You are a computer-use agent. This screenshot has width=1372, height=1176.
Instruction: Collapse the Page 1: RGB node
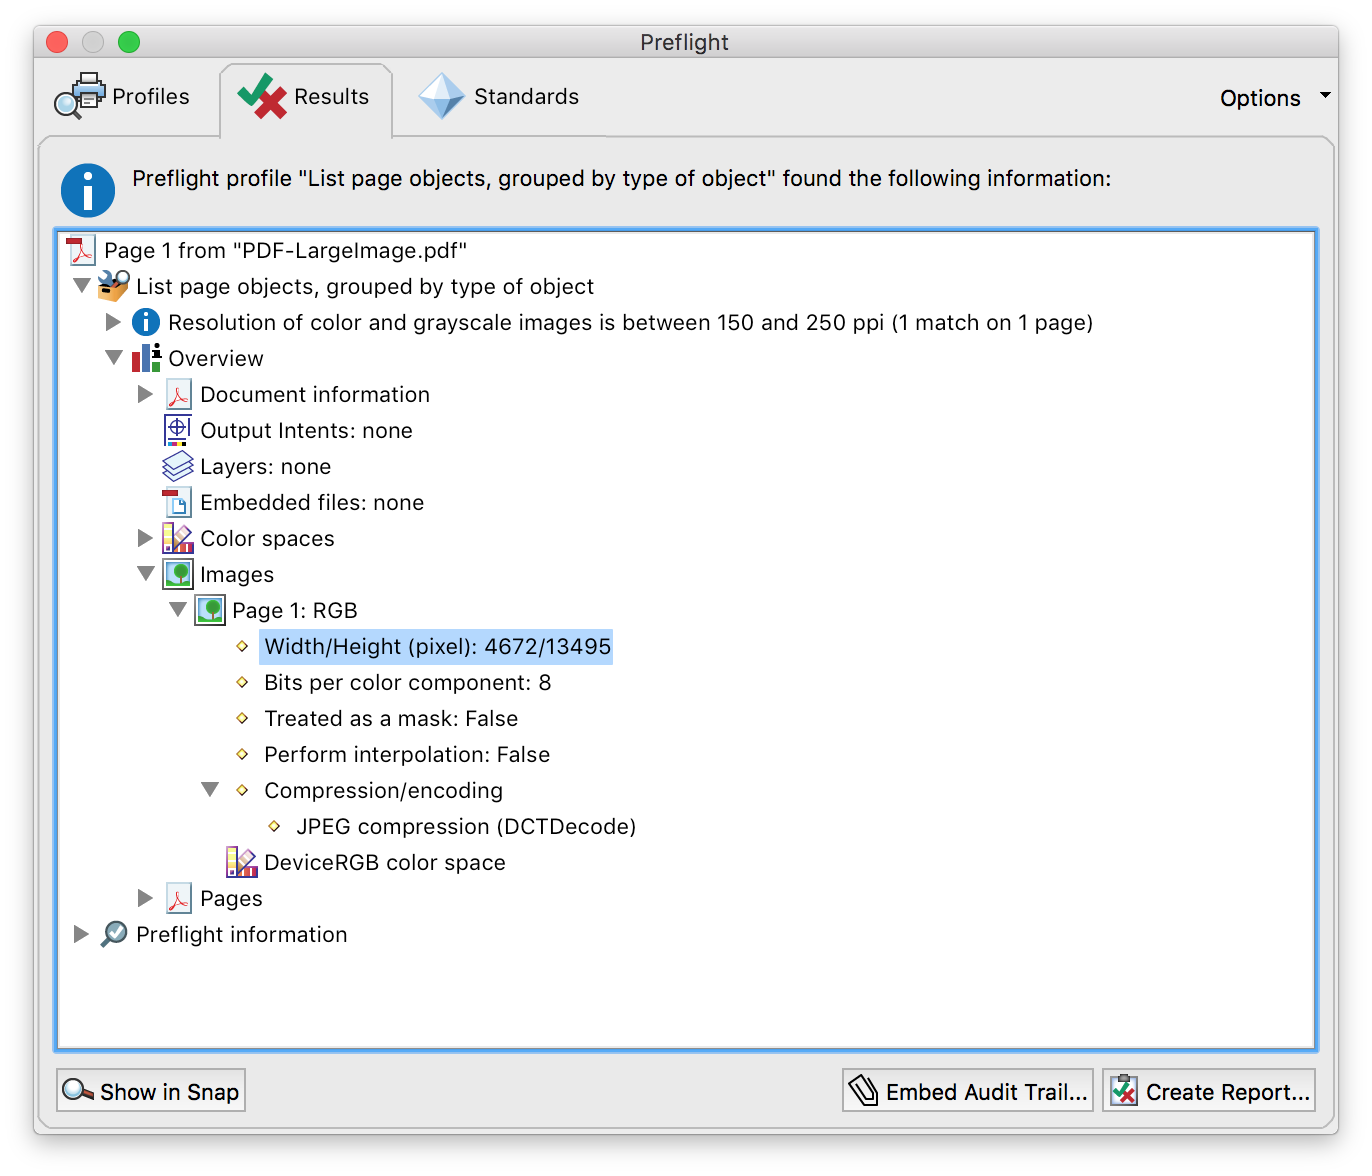178,610
